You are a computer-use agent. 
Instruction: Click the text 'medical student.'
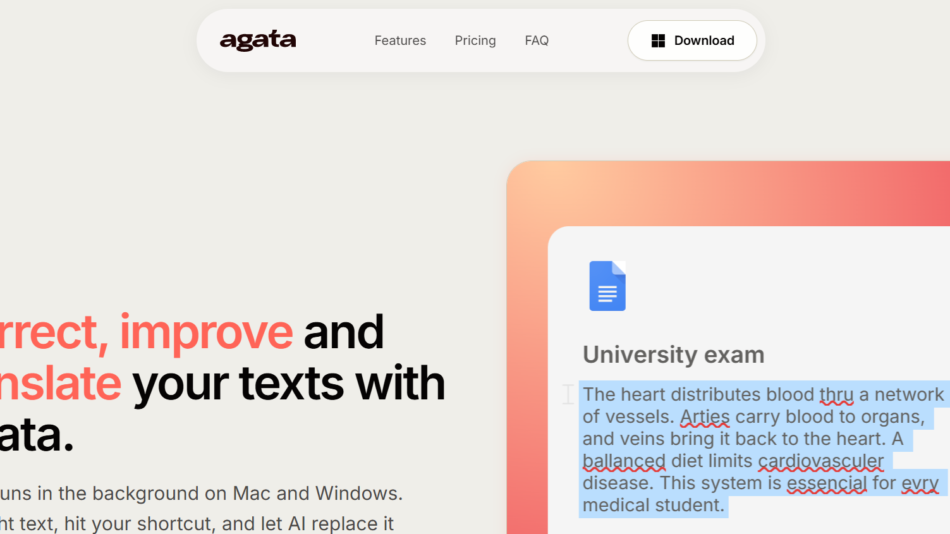[x=653, y=506]
